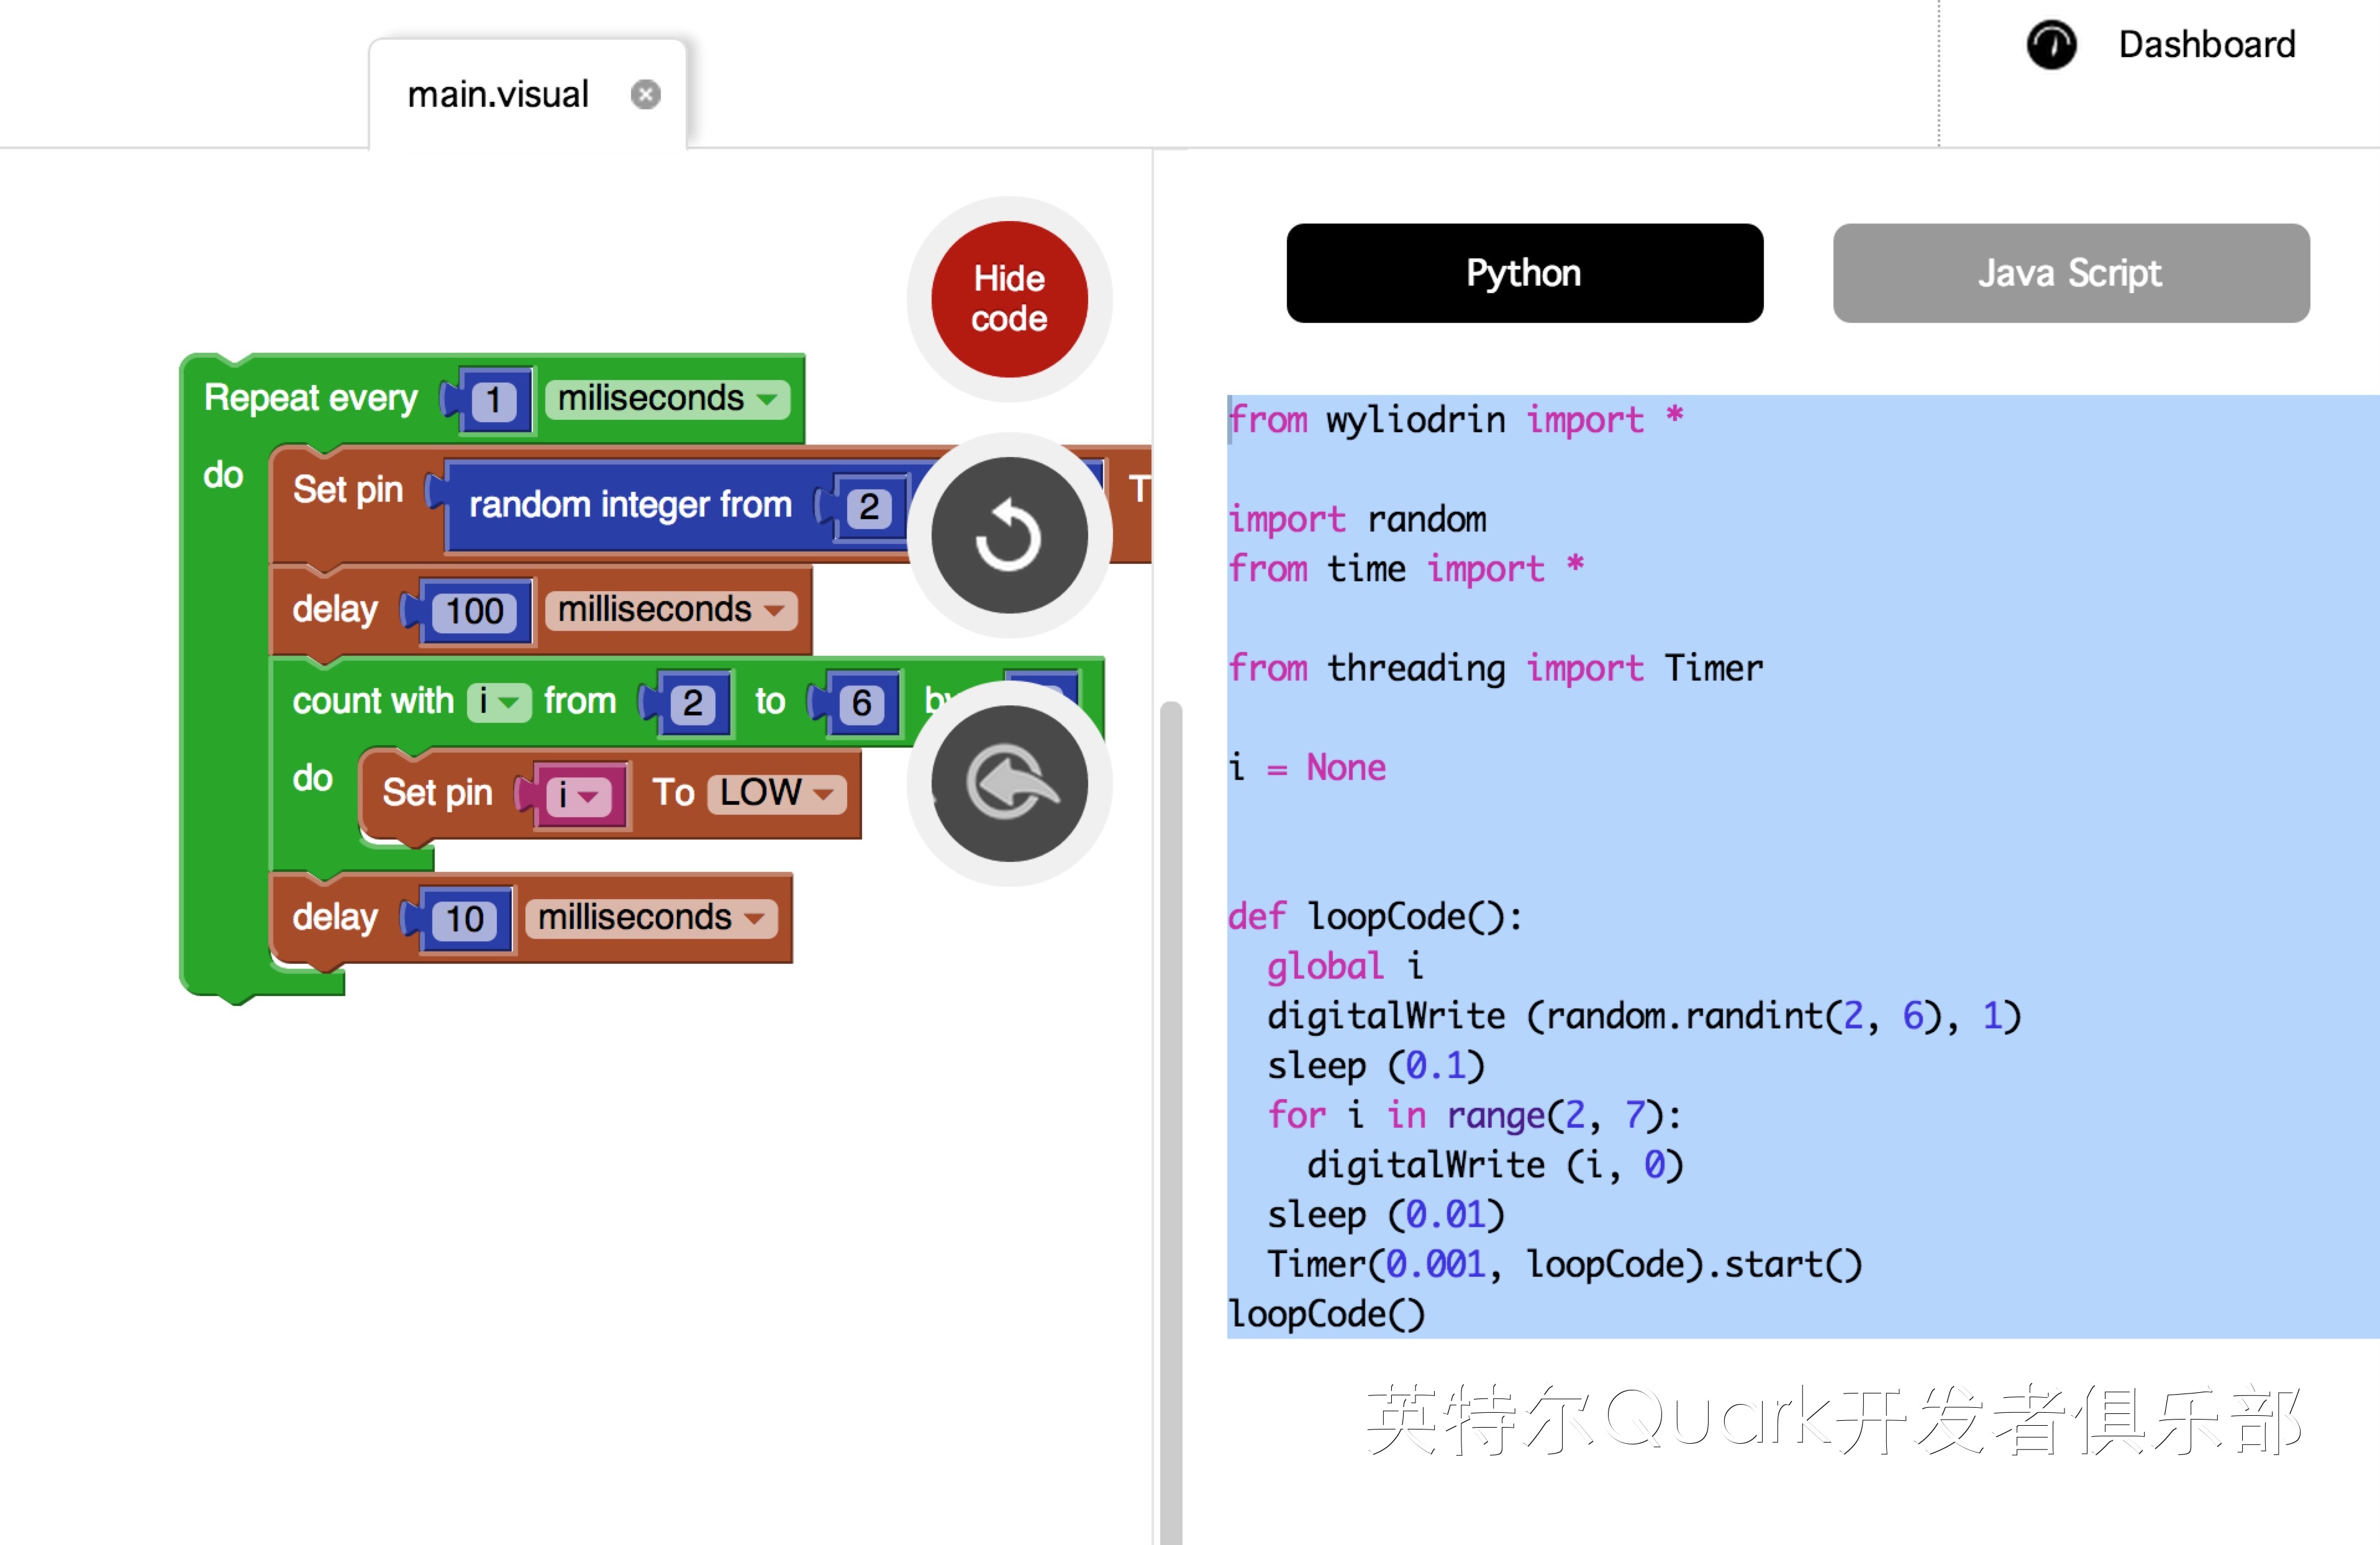Select the main.visual file tab

[497, 95]
